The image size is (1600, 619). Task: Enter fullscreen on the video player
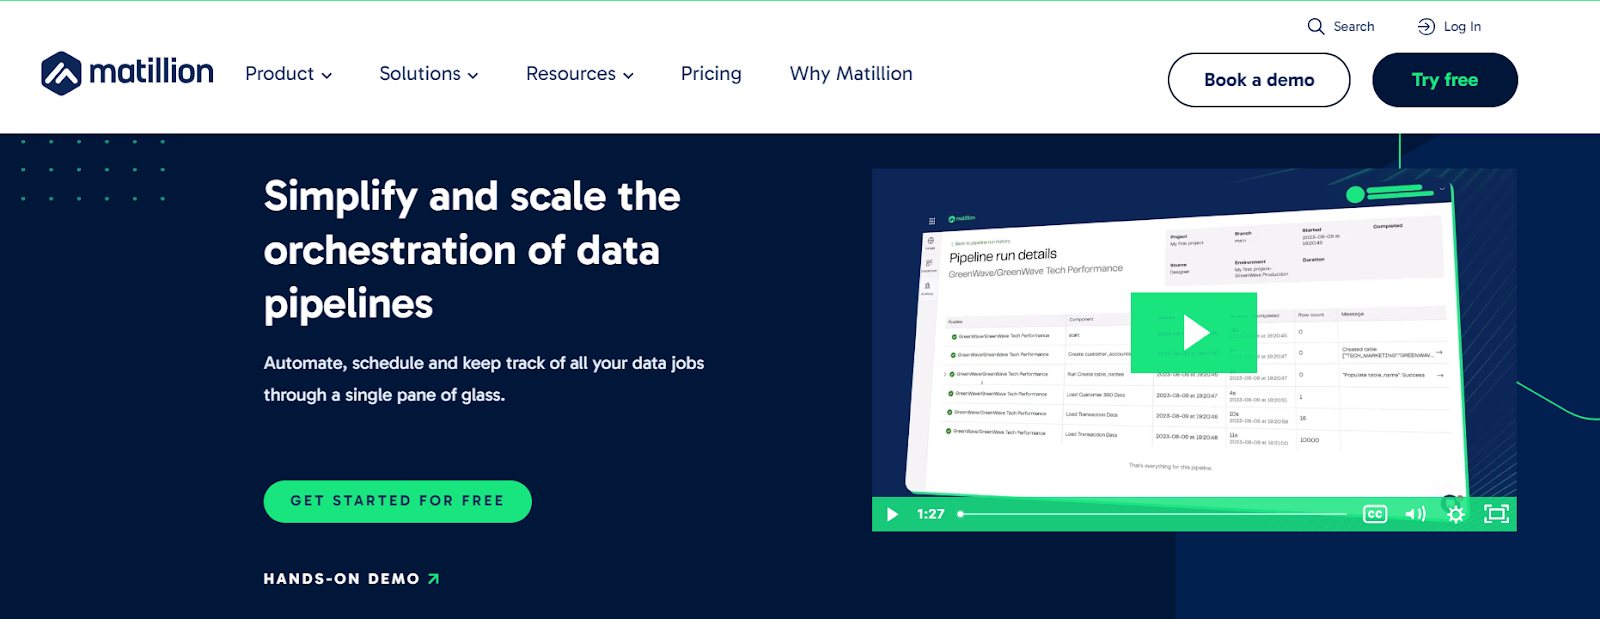(x=1496, y=514)
